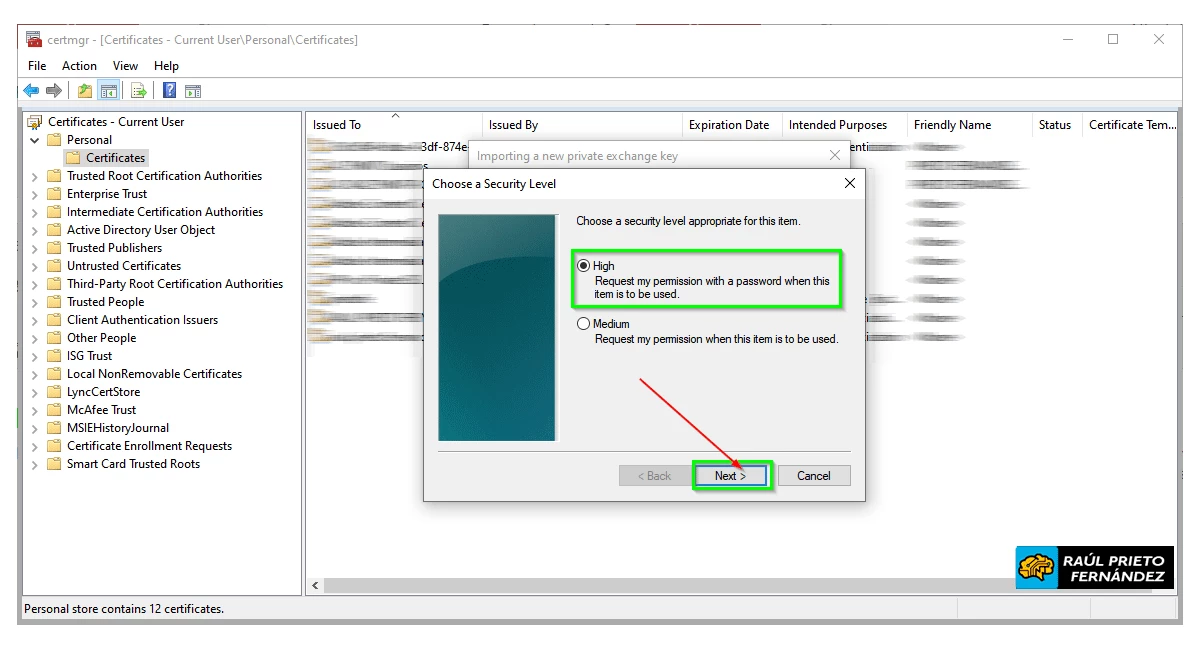Sort list by Expiration Date column
The width and height of the screenshot is (1200, 650).
click(729, 125)
